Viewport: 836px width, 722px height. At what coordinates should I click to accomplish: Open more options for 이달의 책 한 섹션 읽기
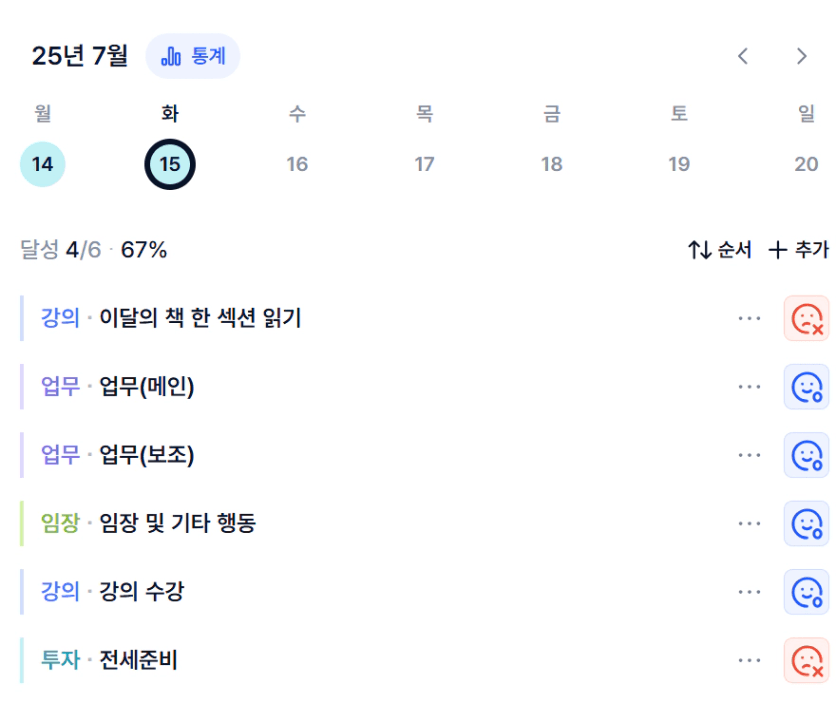(x=749, y=318)
